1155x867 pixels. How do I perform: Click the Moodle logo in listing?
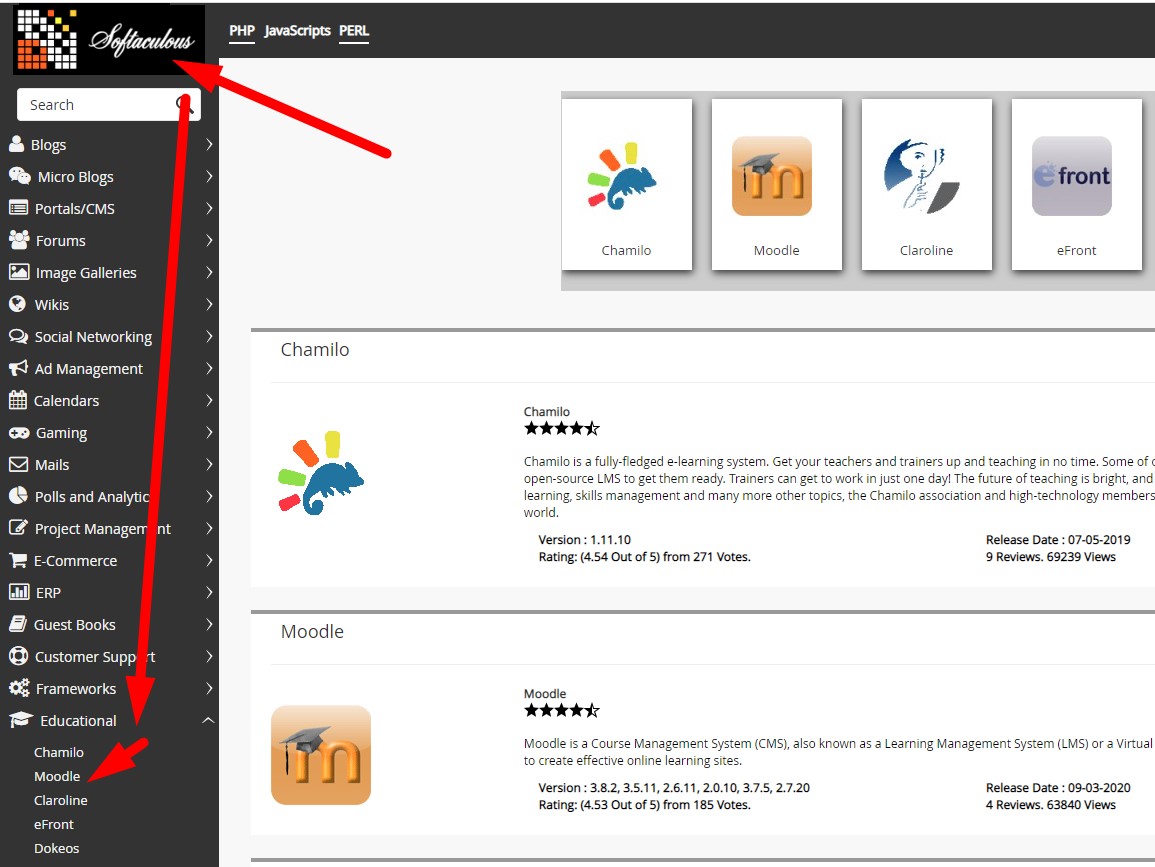click(320, 755)
